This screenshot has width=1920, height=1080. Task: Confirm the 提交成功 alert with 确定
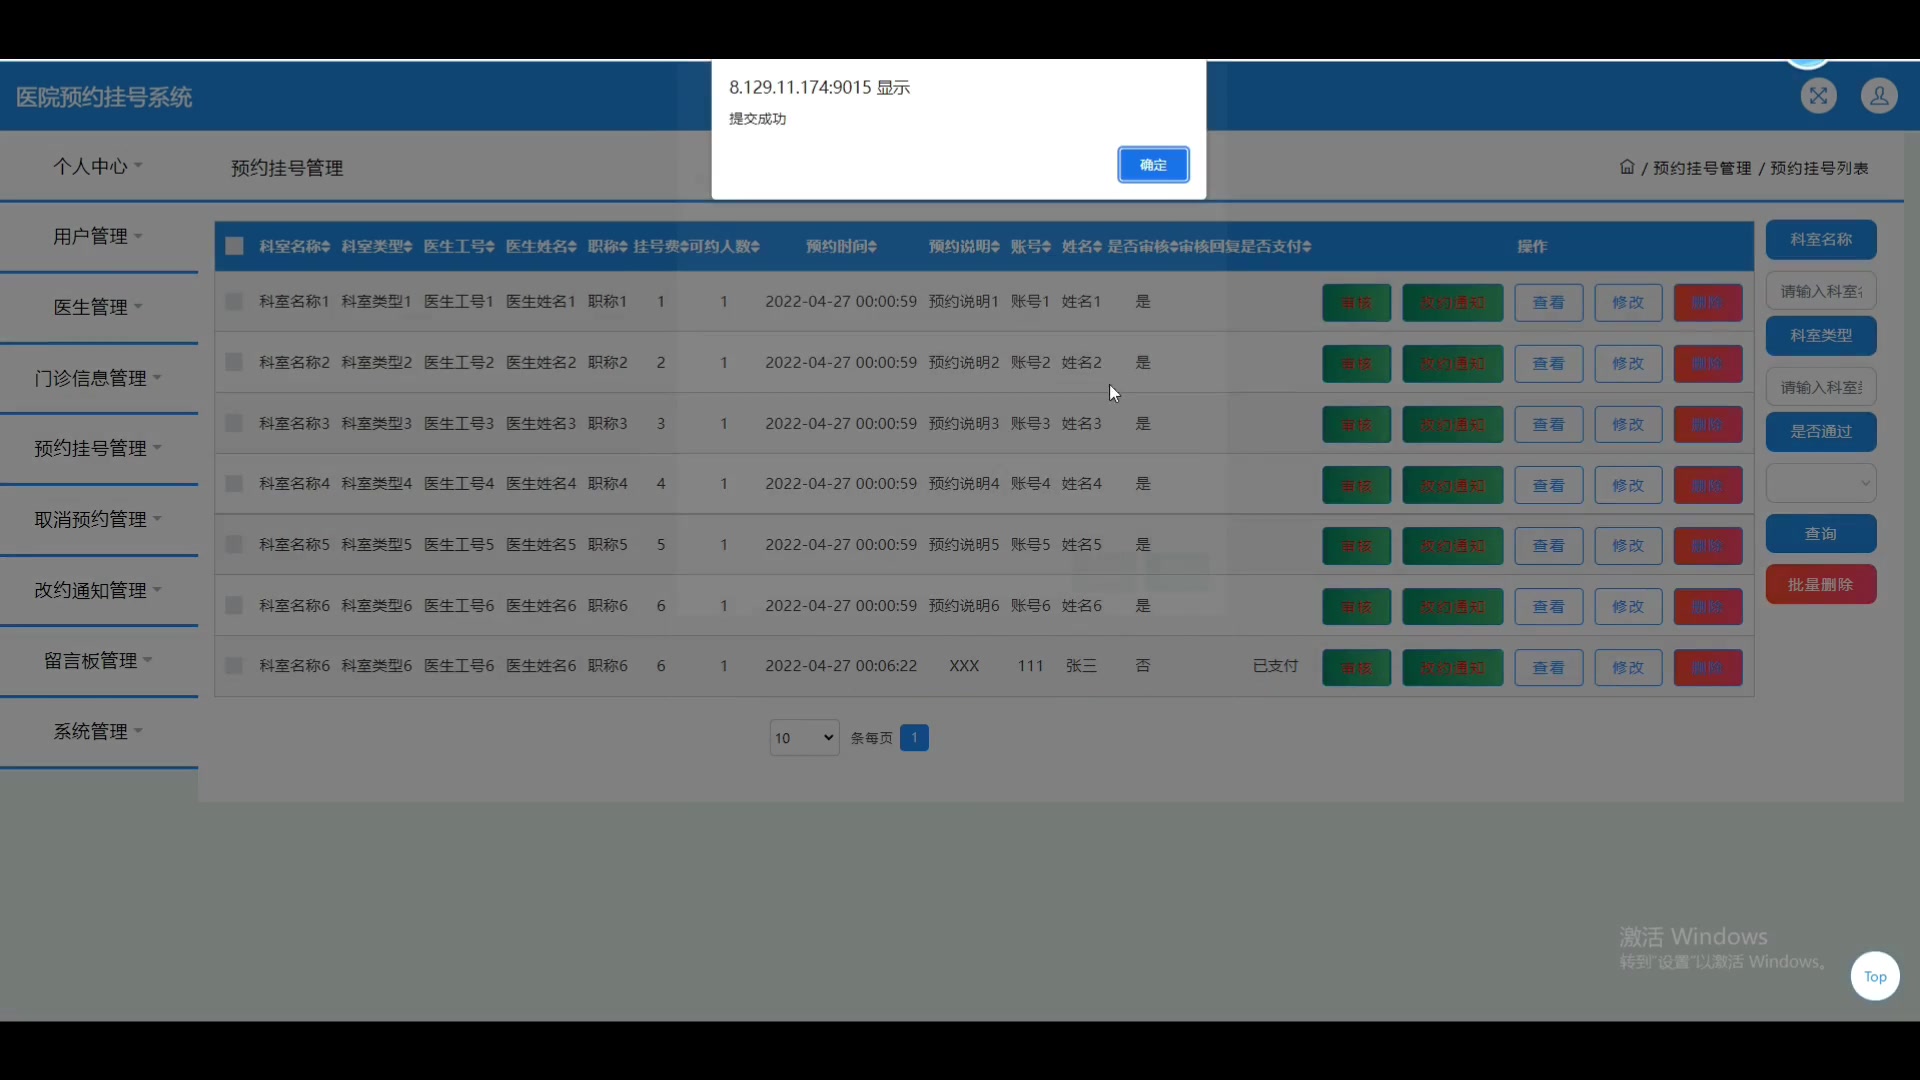coord(1153,165)
